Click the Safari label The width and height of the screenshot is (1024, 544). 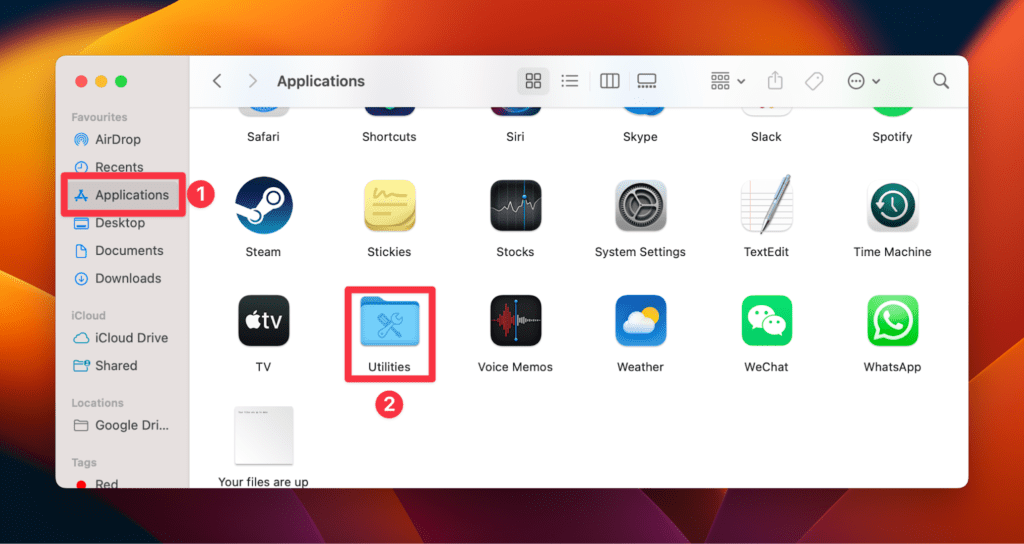pos(263,137)
